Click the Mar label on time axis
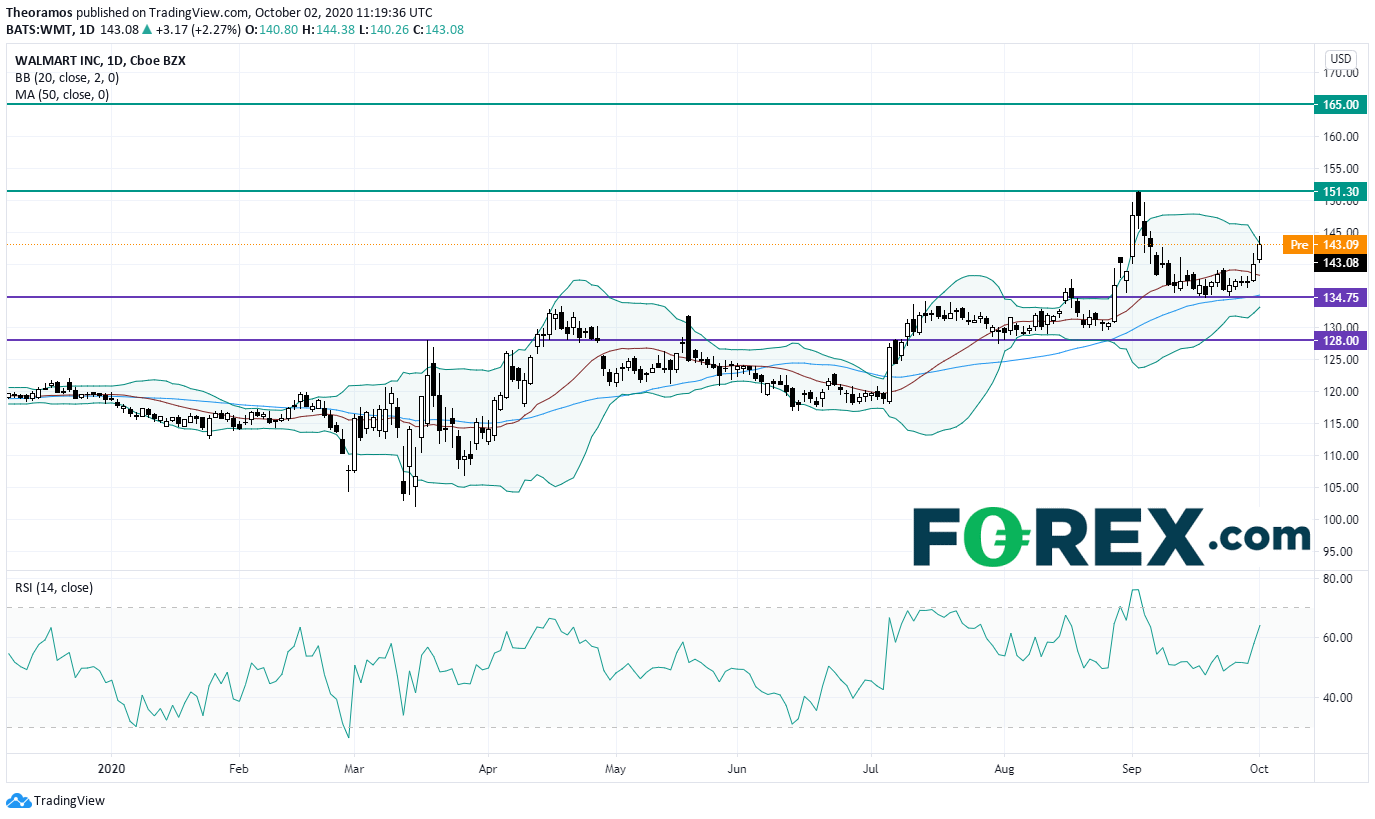1375x819 pixels. [x=352, y=770]
